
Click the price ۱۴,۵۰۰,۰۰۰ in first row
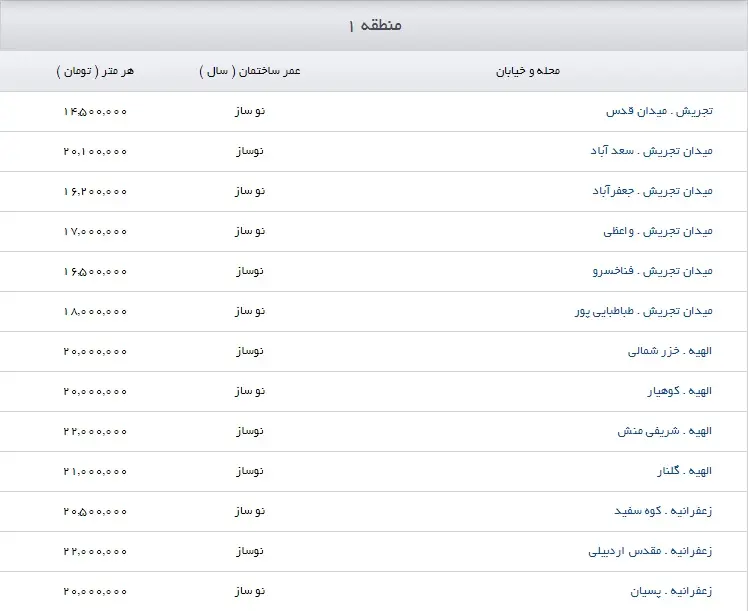(95, 111)
